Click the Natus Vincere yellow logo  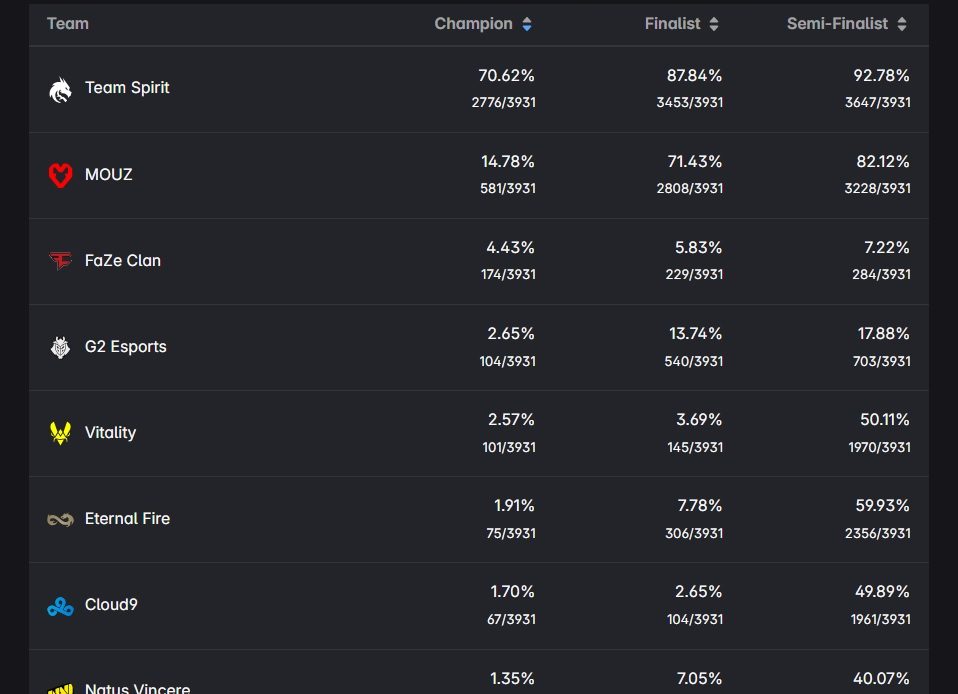[x=60, y=688]
